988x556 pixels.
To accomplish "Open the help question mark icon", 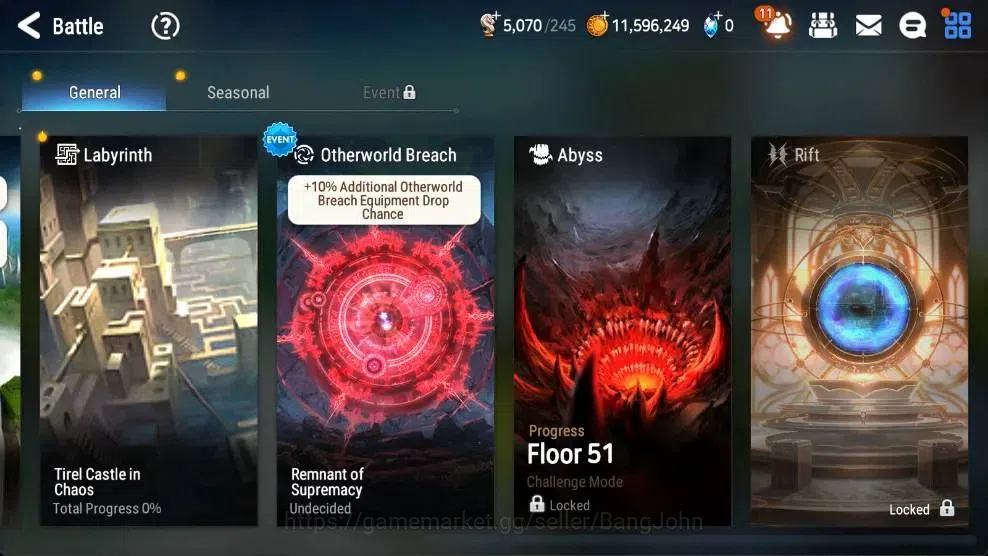I will coord(165,26).
